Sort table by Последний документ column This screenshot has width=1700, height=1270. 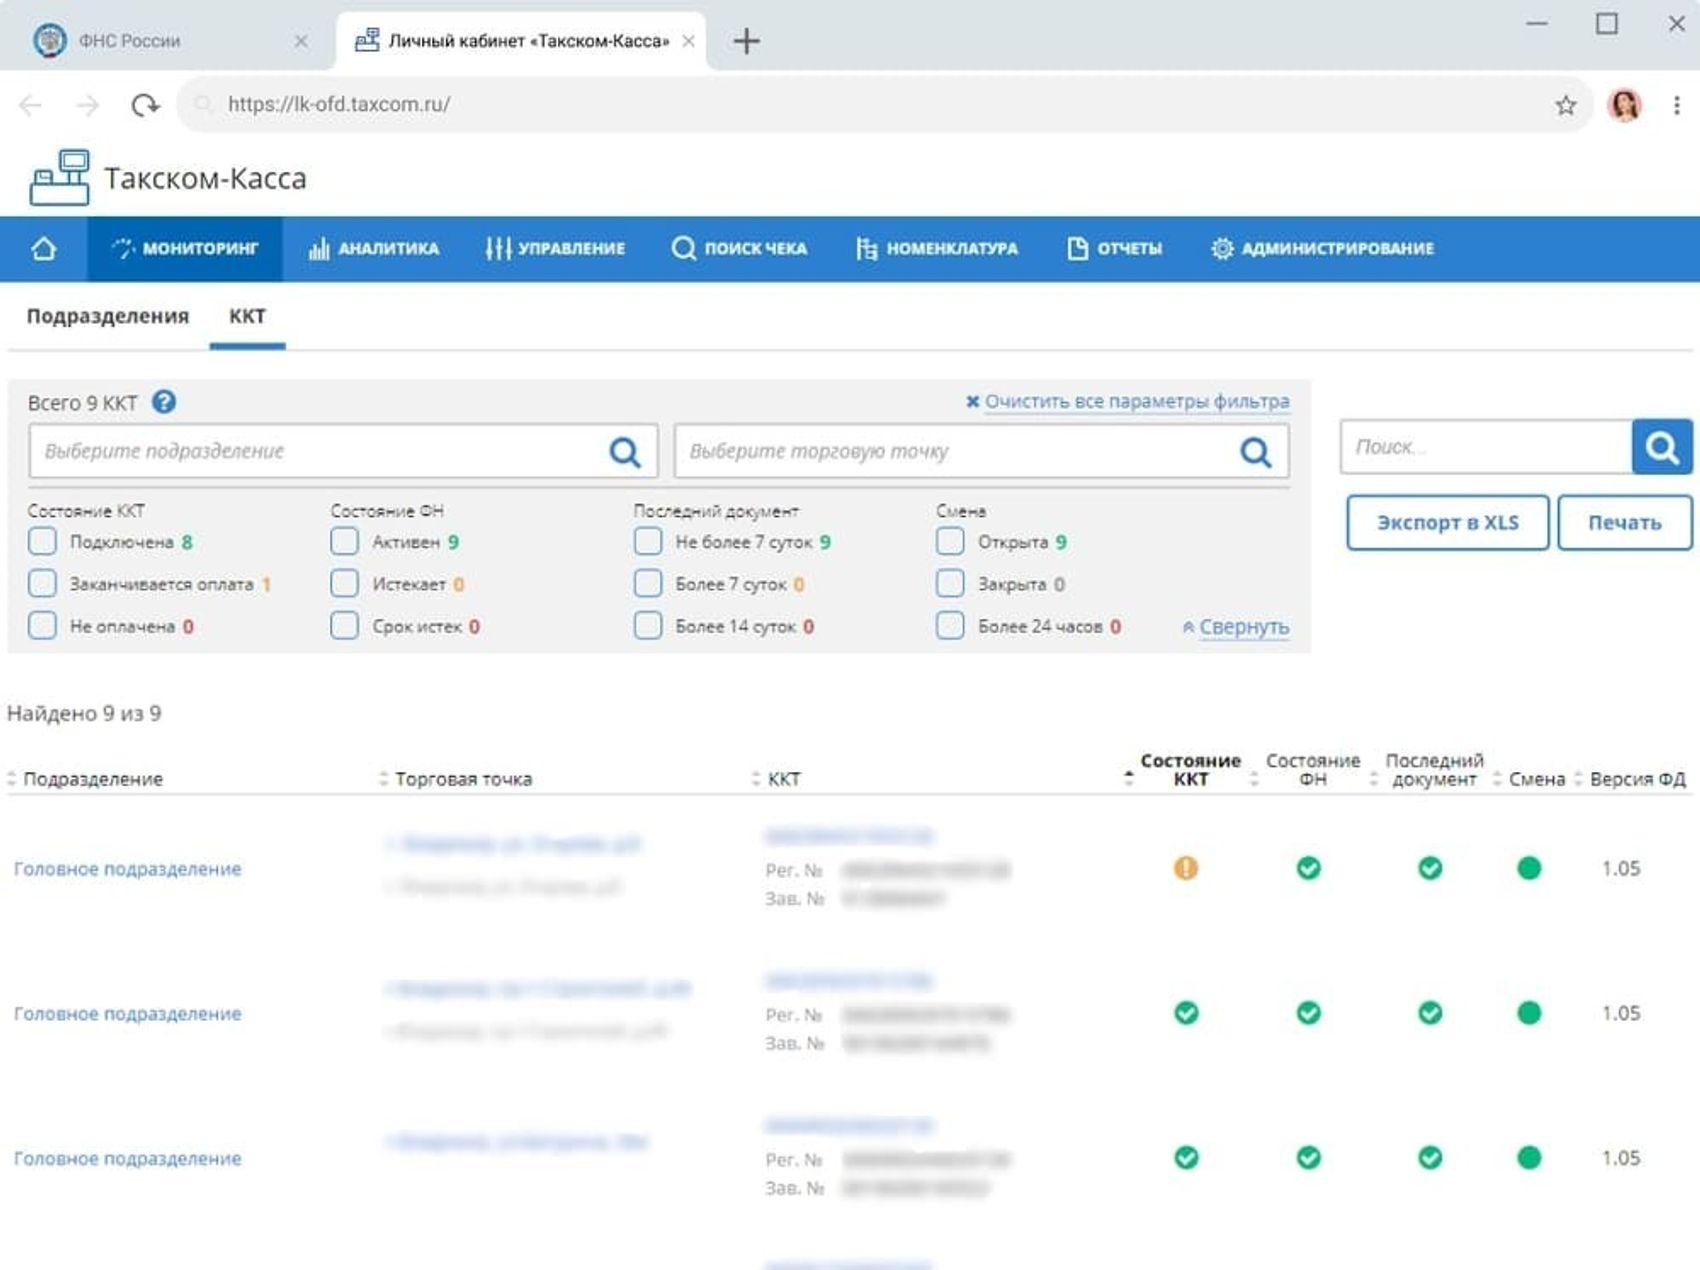coord(1433,769)
